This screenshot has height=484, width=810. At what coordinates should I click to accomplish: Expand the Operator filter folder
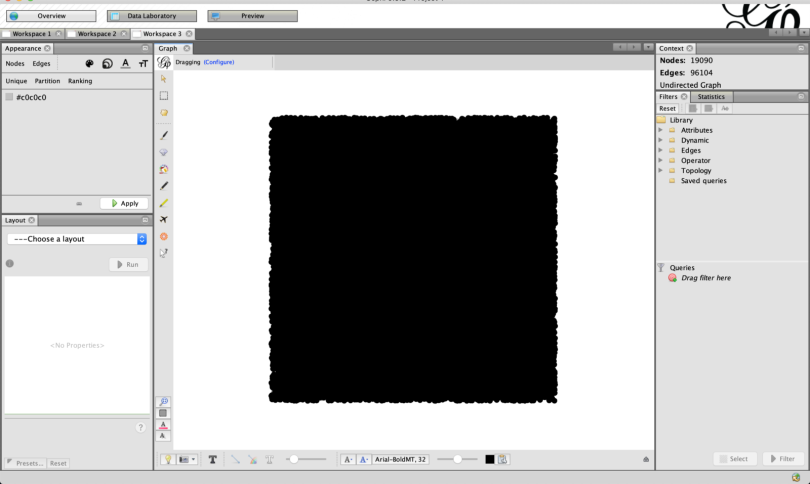pos(661,160)
